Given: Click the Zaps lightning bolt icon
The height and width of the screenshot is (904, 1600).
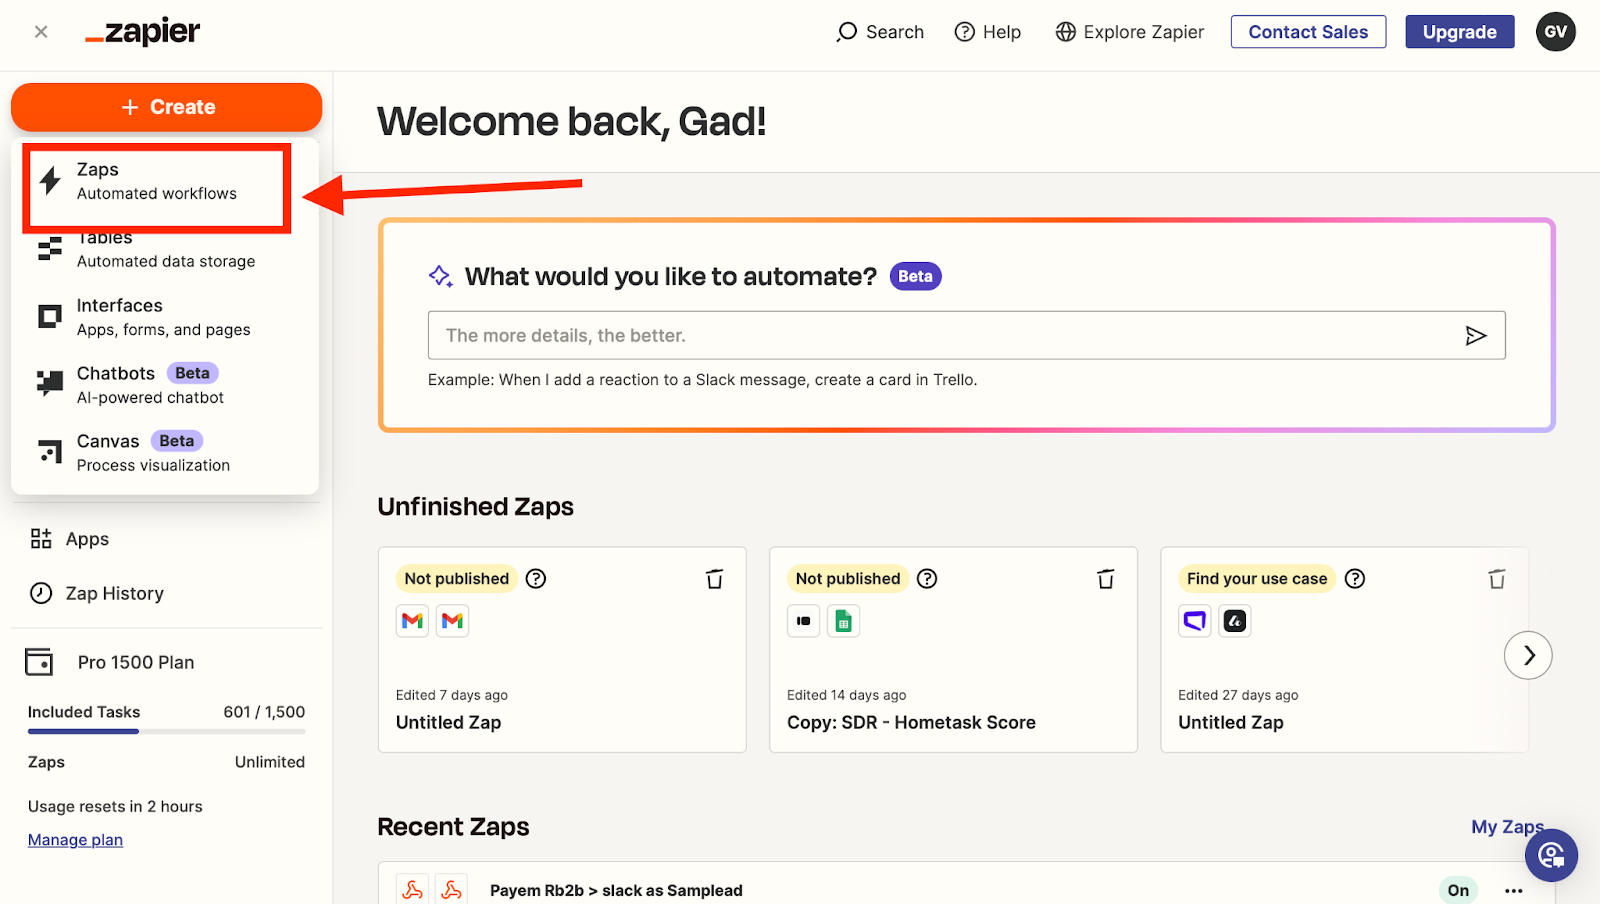Looking at the screenshot, I should (50, 181).
